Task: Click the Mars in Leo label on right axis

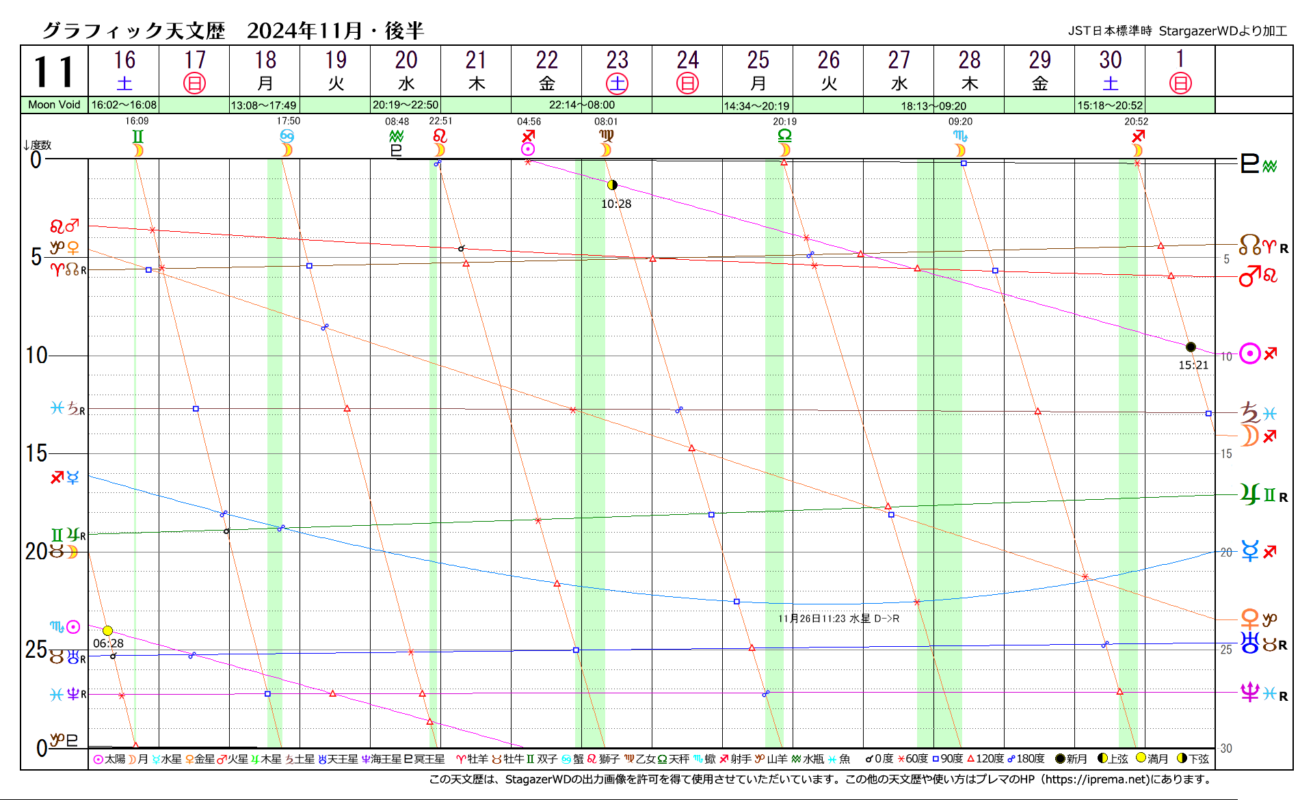Action: (1259, 275)
